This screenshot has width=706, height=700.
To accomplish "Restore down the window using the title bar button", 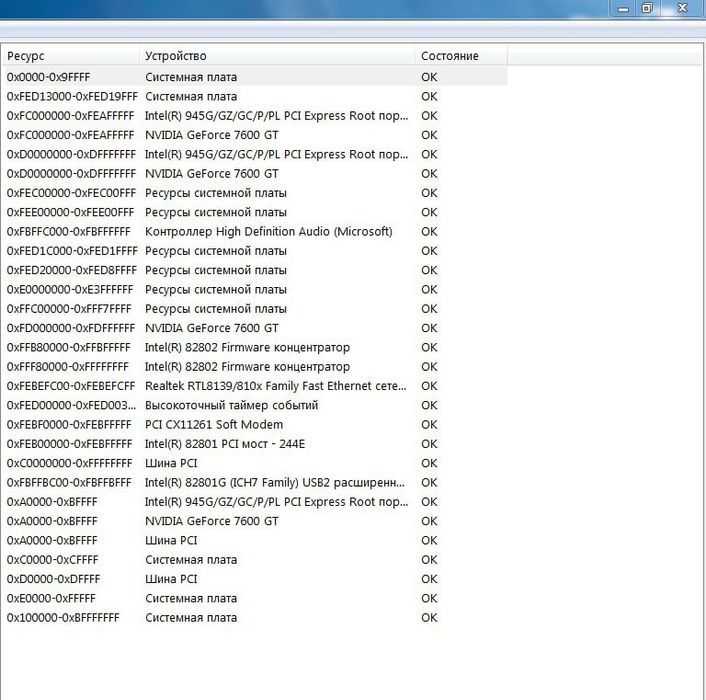I will [x=647, y=9].
